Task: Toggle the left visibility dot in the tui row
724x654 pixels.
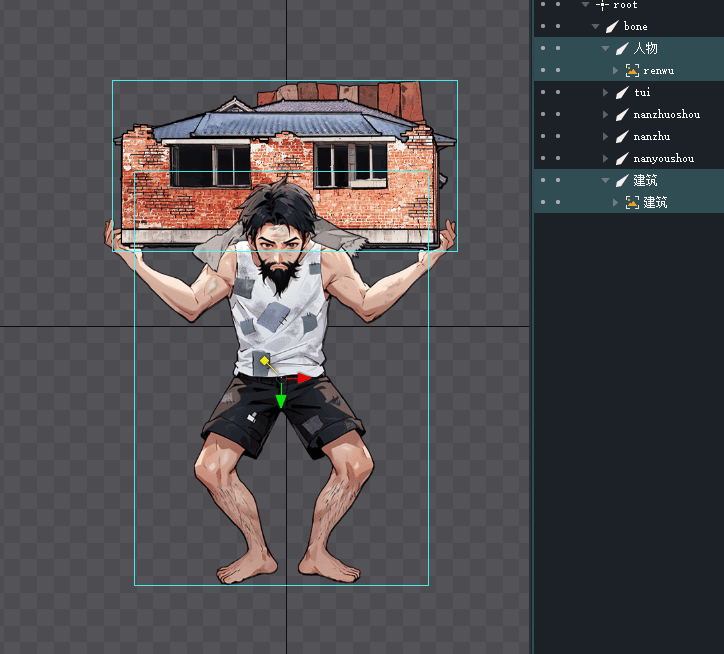Action: [542, 92]
